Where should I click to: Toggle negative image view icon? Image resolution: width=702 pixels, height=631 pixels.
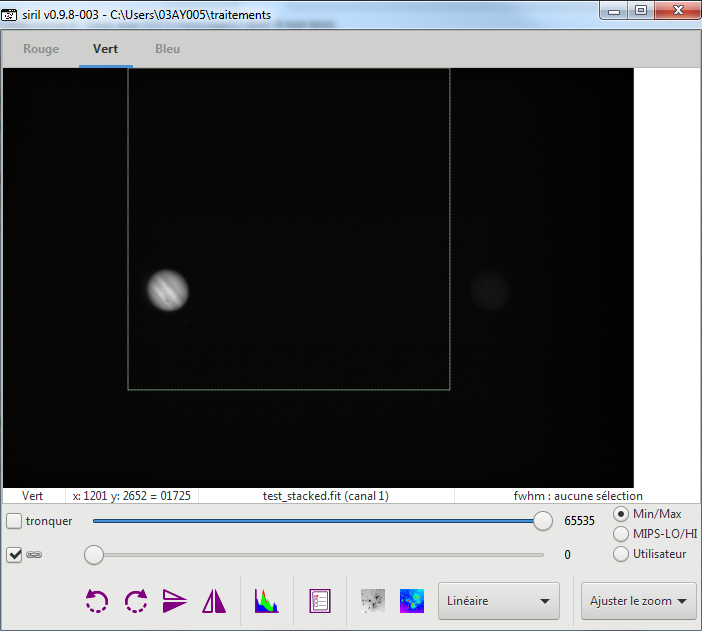[x=372, y=601]
